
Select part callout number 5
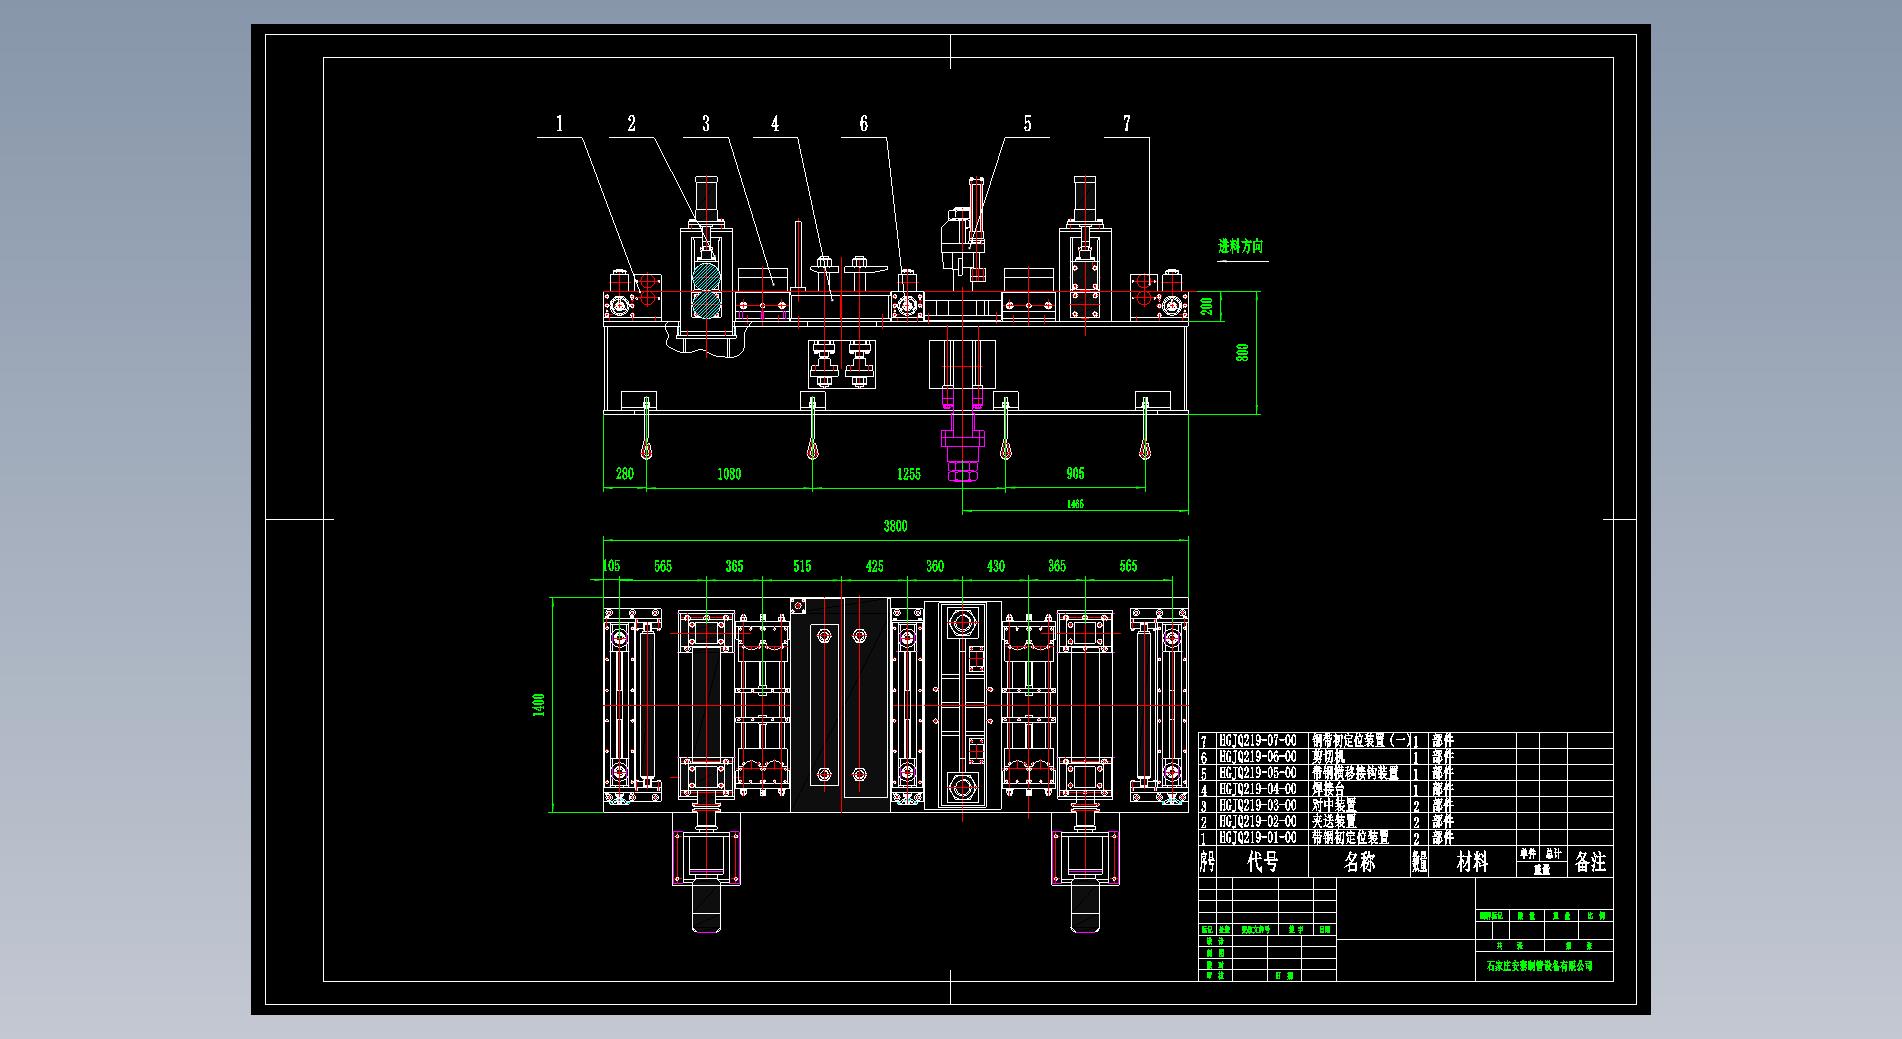point(1027,124)
